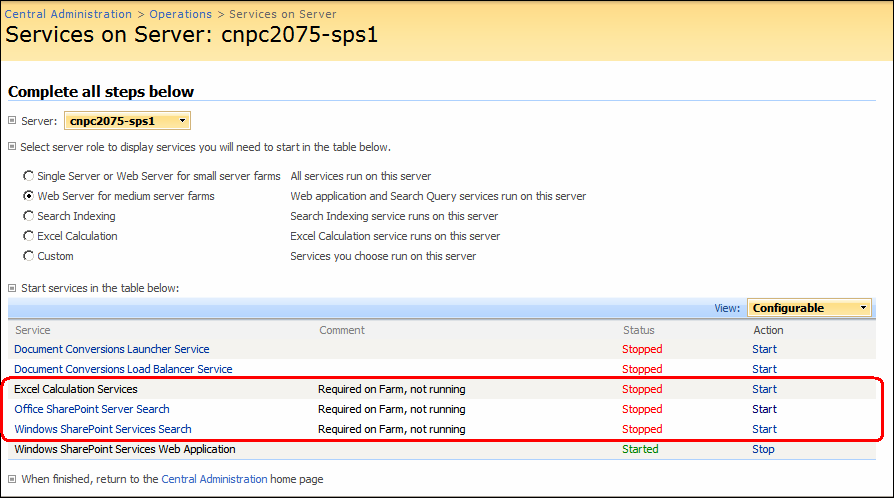Collapse the Server step expander icon

pos(12,120)
